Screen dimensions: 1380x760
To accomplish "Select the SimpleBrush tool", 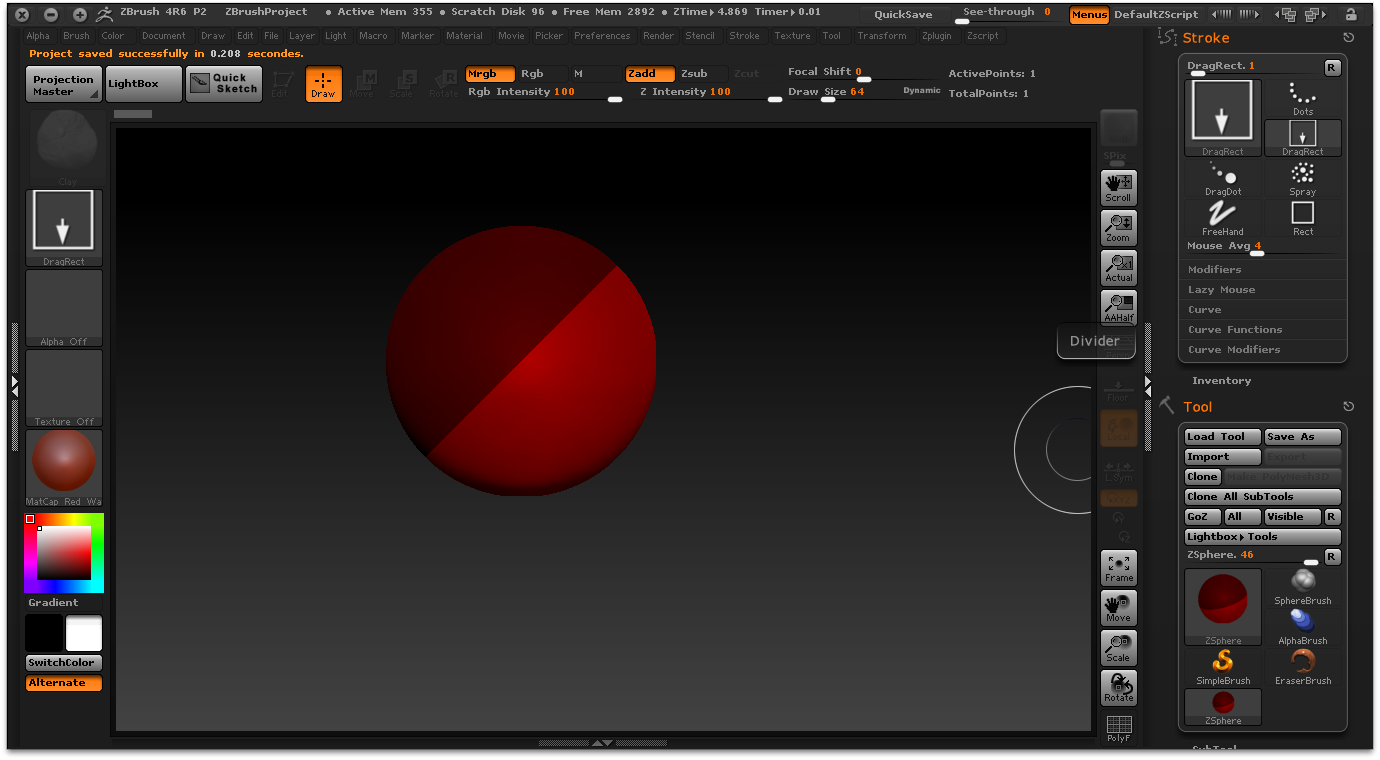I will (1223, 668).
